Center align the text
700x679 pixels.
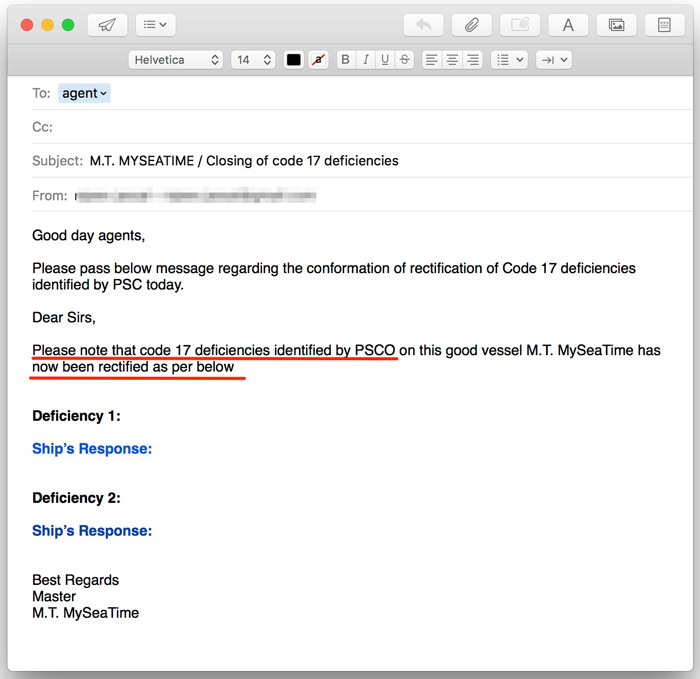coord(452,60)
